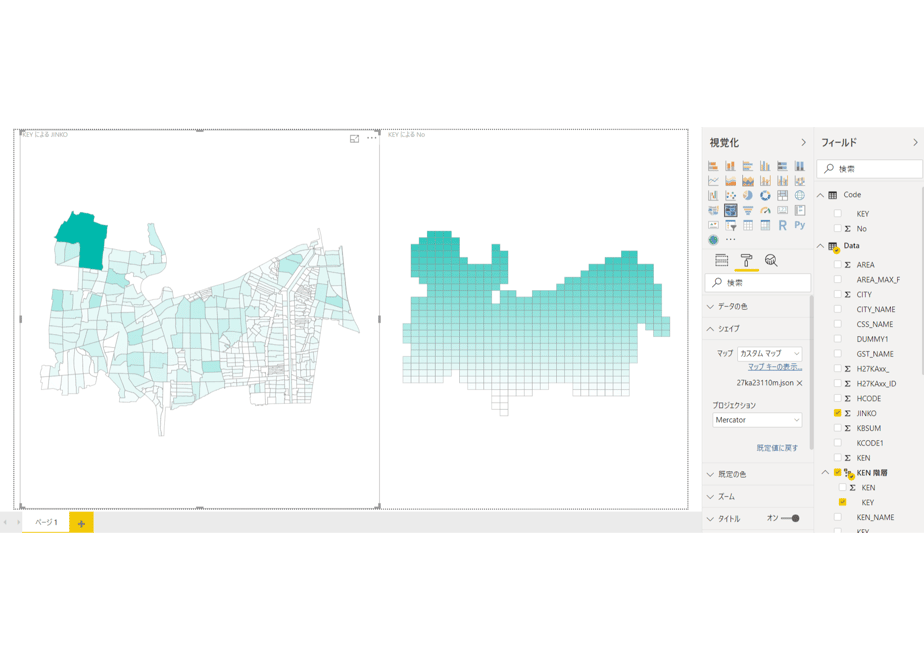The height and width of the screenshot is (660, 924).
Task: Check the AREA field checkbox
Action: point(837,265)
